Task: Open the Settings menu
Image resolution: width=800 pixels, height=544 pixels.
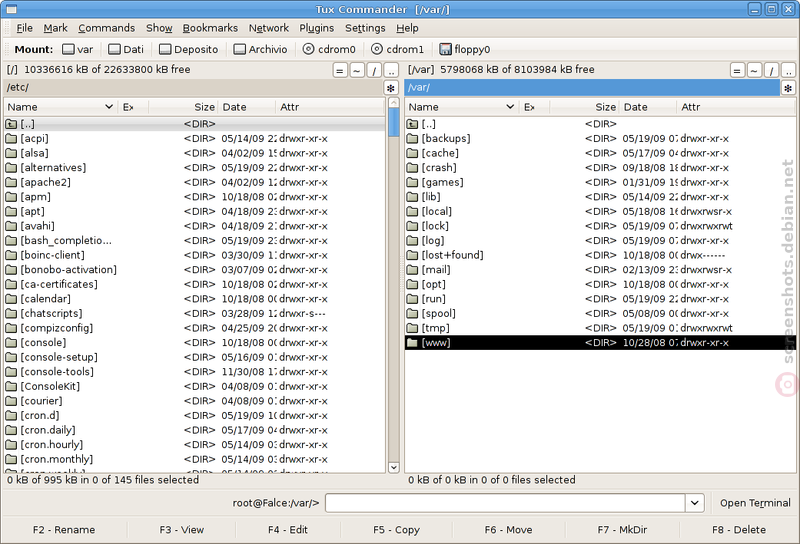Action: click(365, 28)
